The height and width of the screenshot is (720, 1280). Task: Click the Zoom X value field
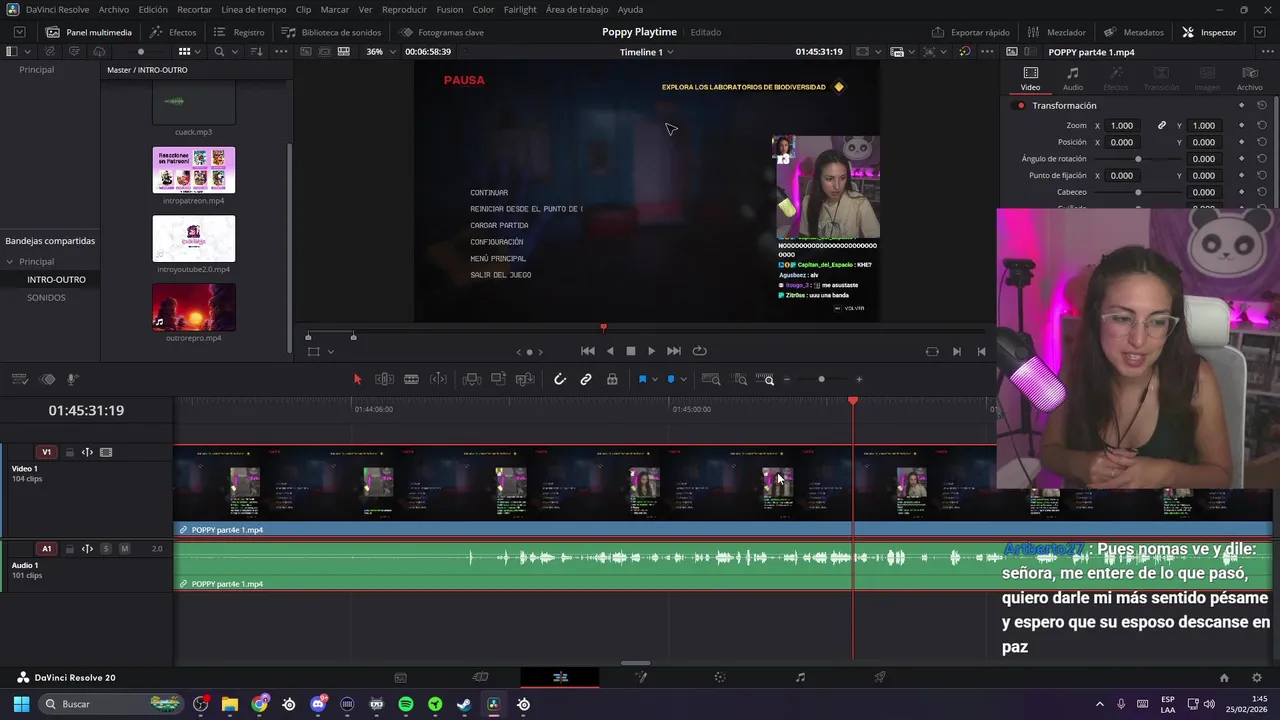click(1122, 125)
